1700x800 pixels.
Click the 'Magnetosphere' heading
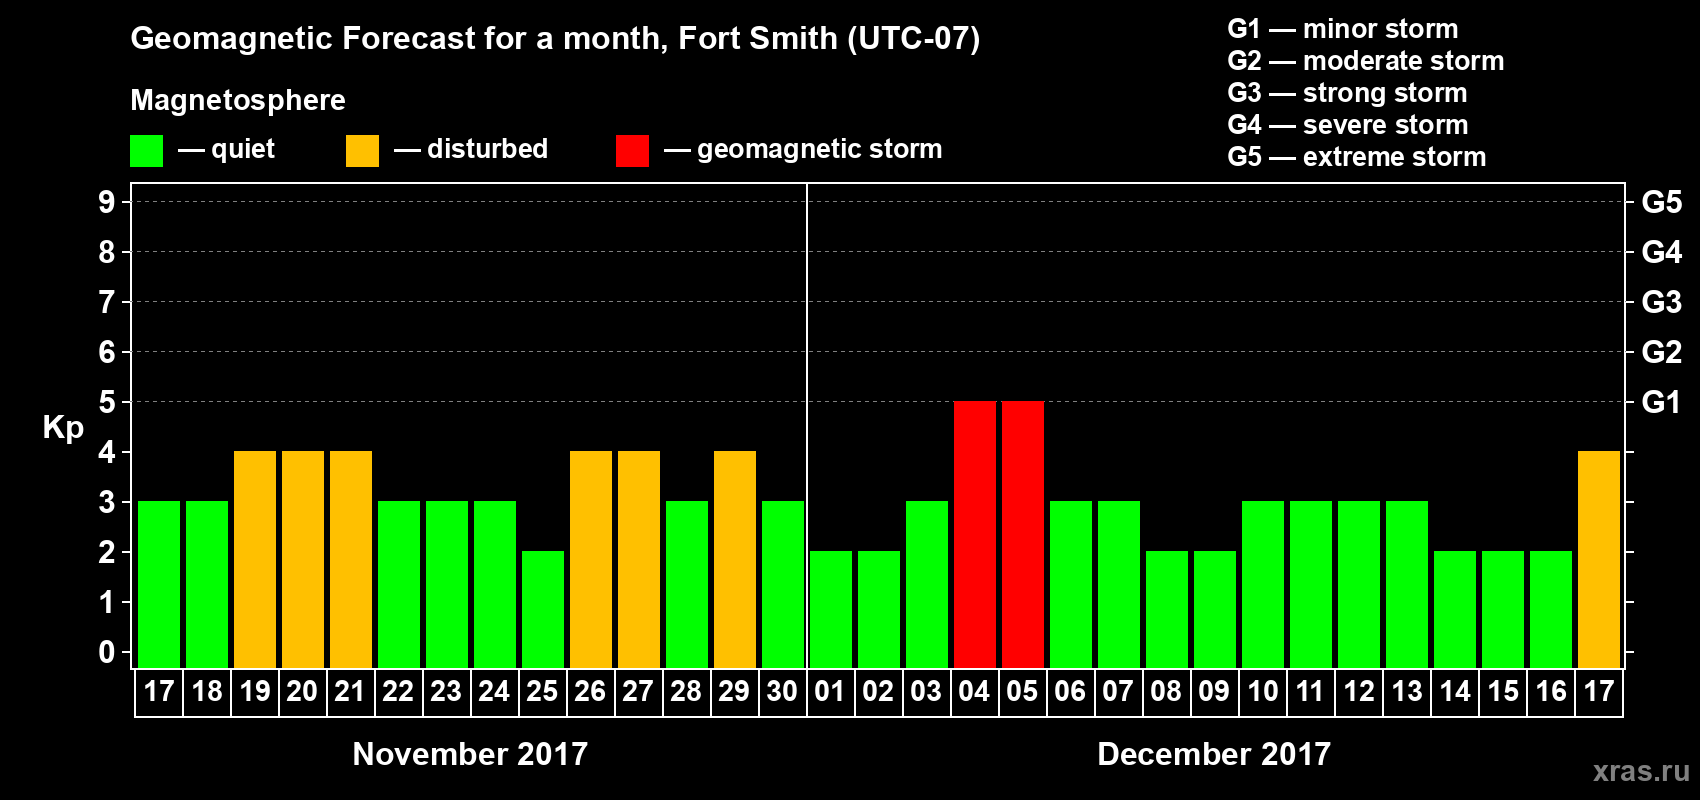point(238,100)
